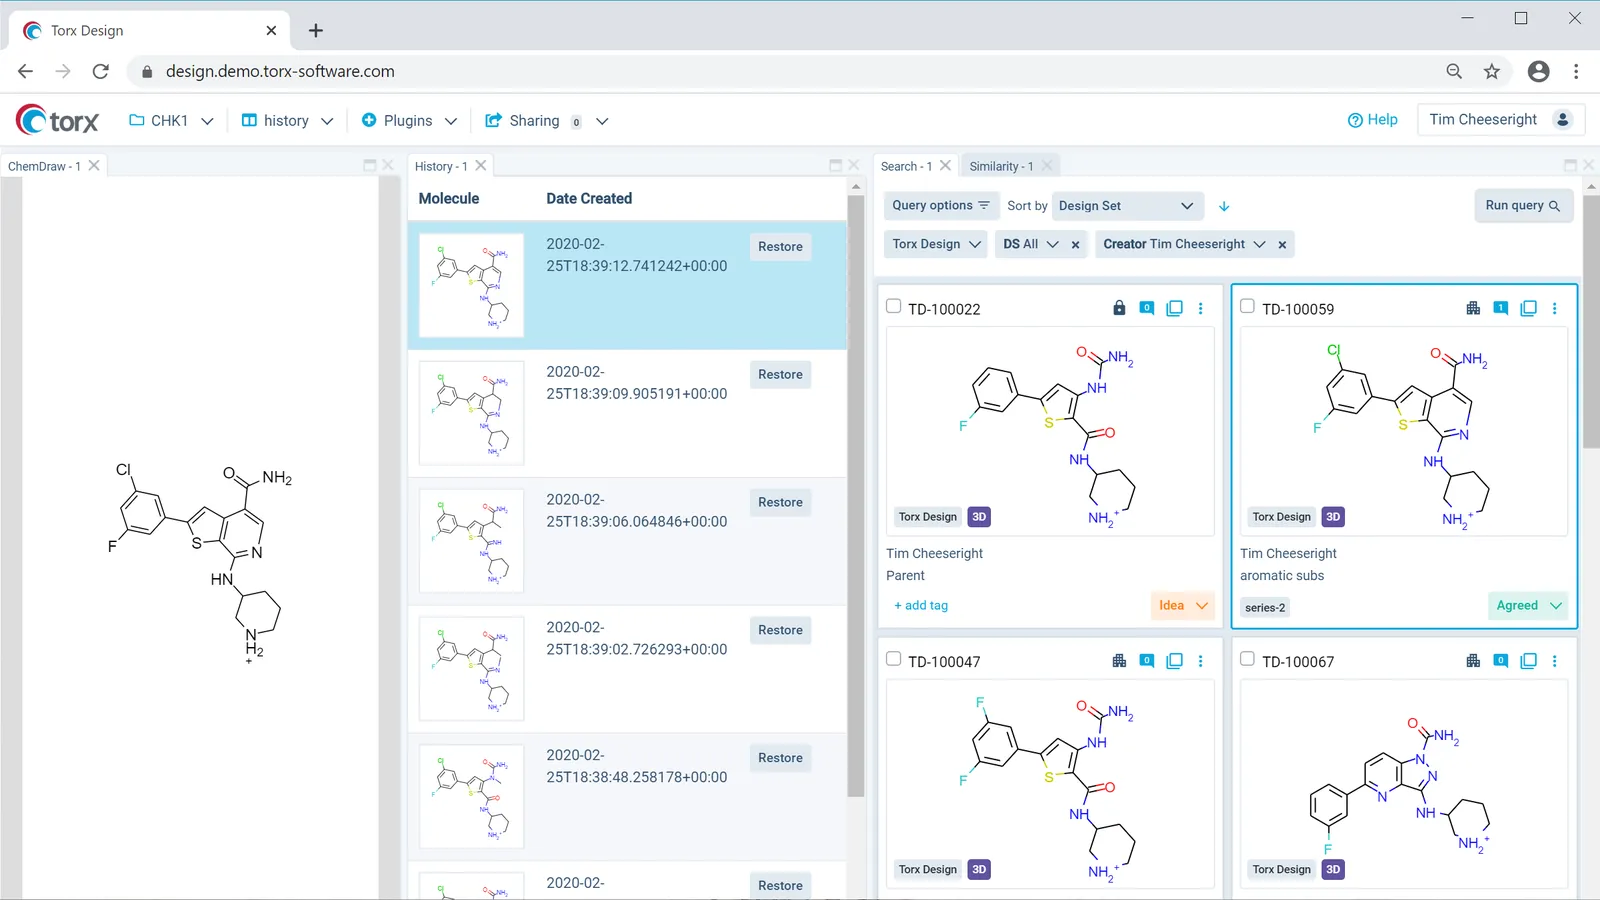Click organization building icon on TD-100047
Viewport: 1600px width, 900px height.
click(1119, 660)
